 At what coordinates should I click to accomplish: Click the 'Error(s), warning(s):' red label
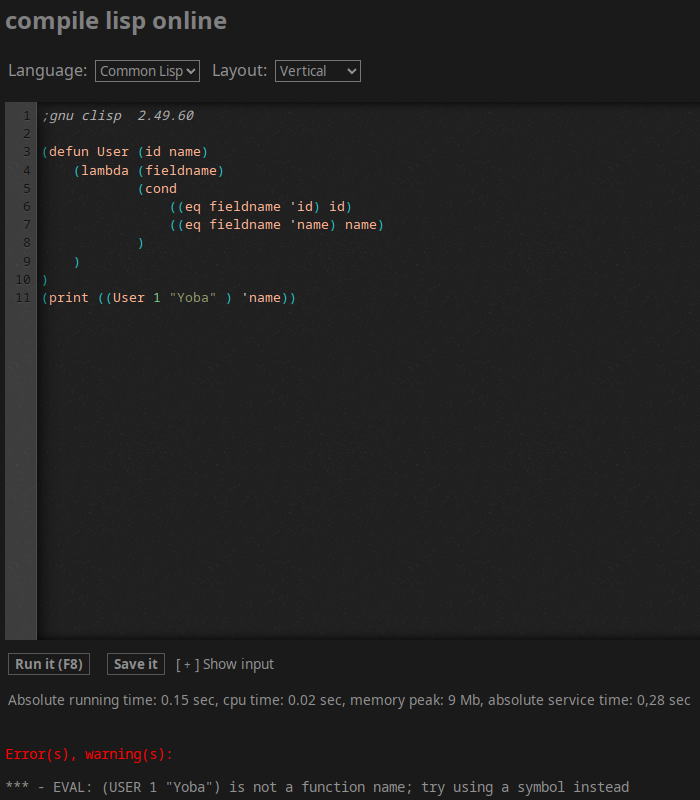click(89, 754)
